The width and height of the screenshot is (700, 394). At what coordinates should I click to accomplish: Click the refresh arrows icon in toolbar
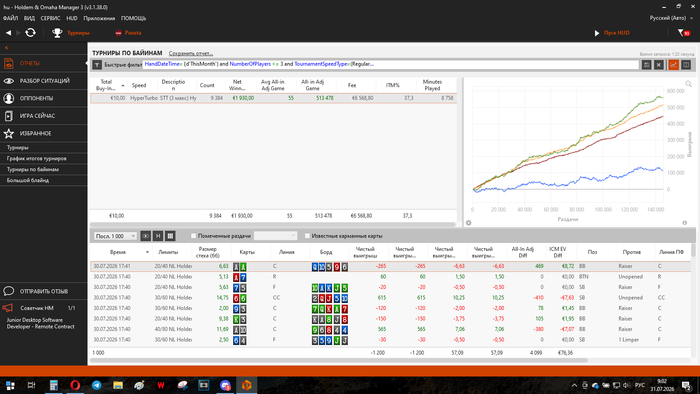(x=30, y=33)
